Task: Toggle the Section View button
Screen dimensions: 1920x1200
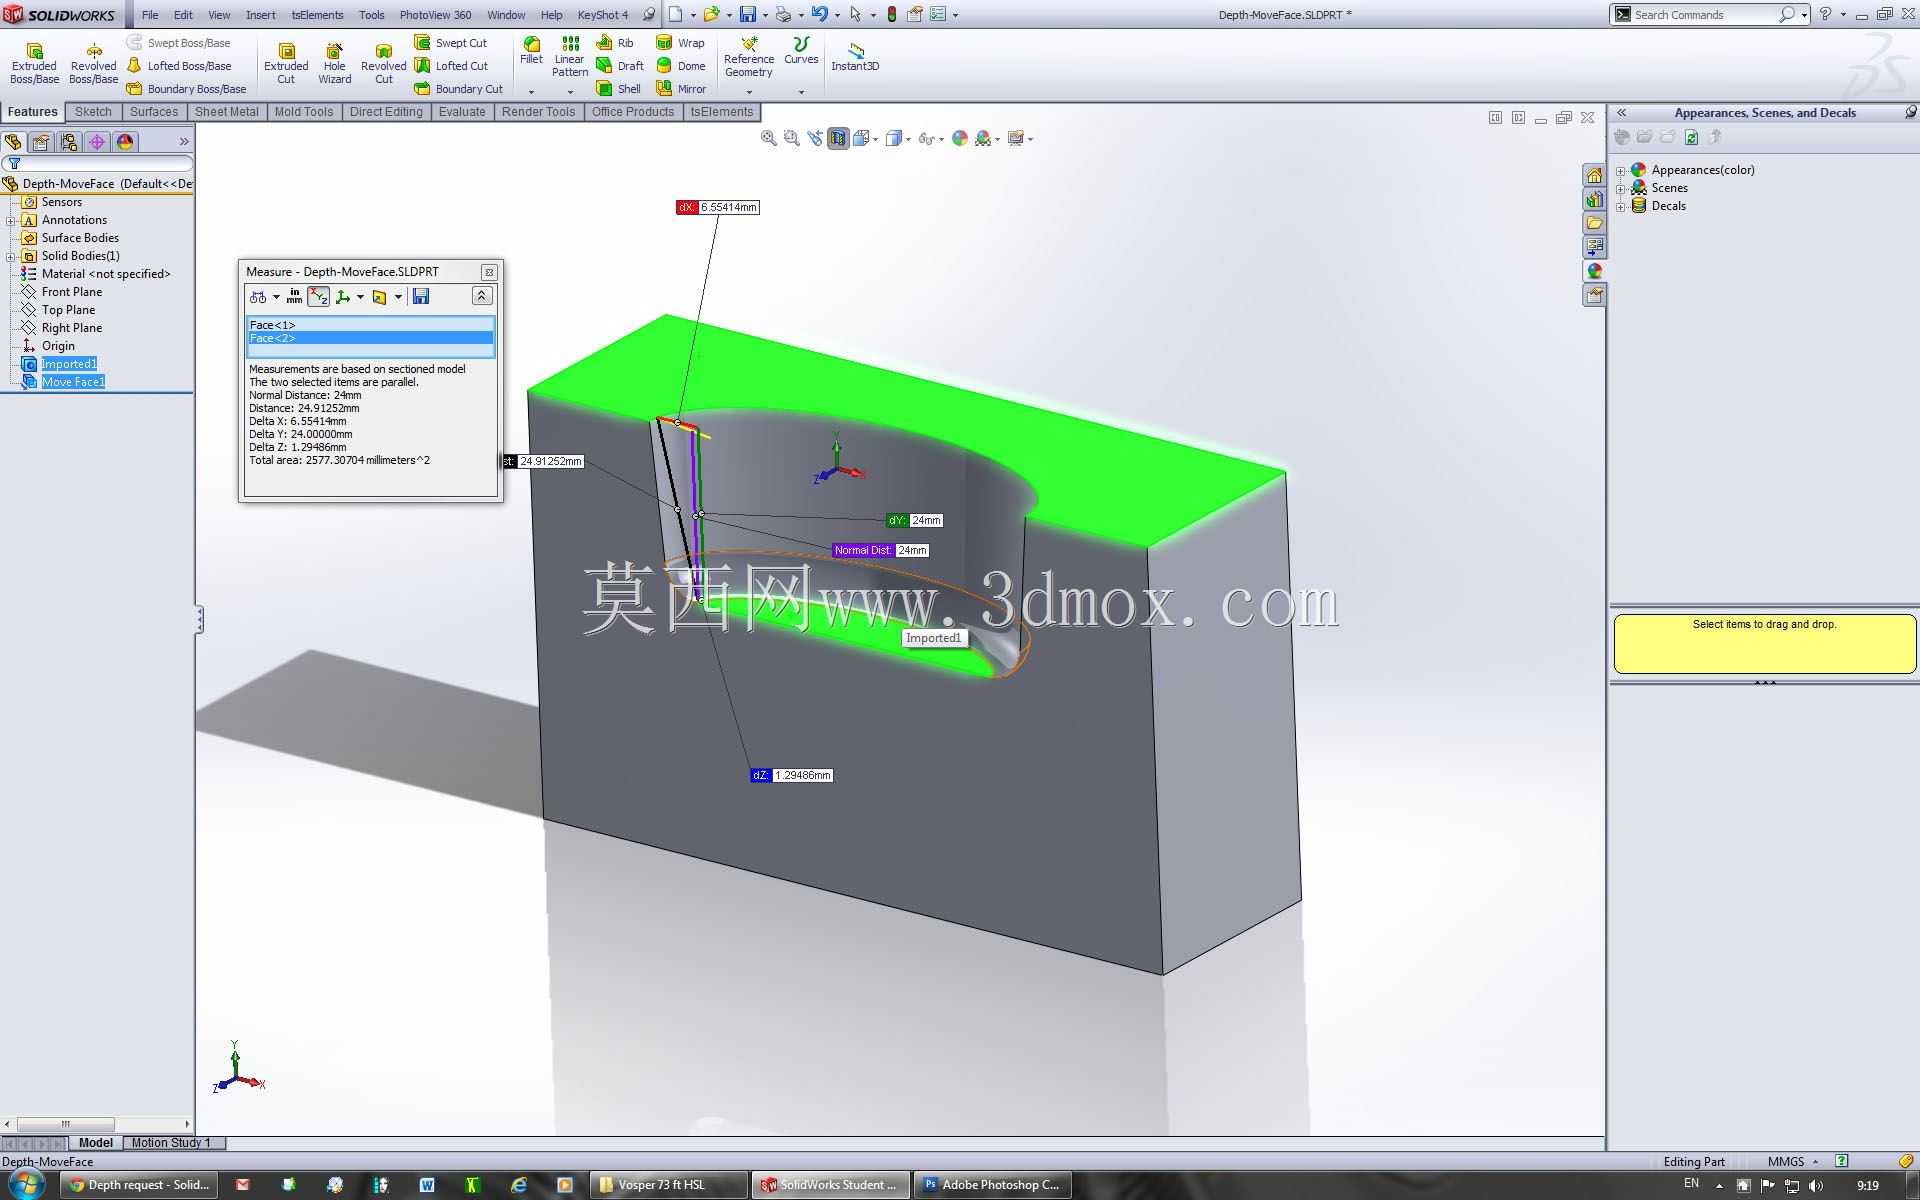Action: 838,139
